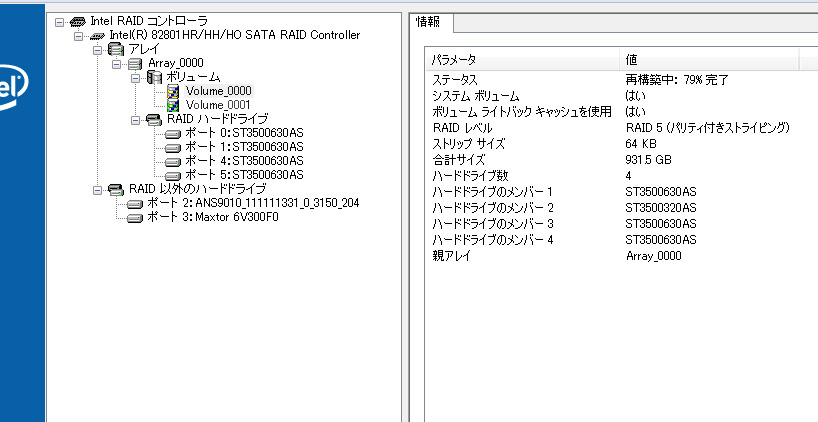Click the 931.5 GB value

[648, 160]
